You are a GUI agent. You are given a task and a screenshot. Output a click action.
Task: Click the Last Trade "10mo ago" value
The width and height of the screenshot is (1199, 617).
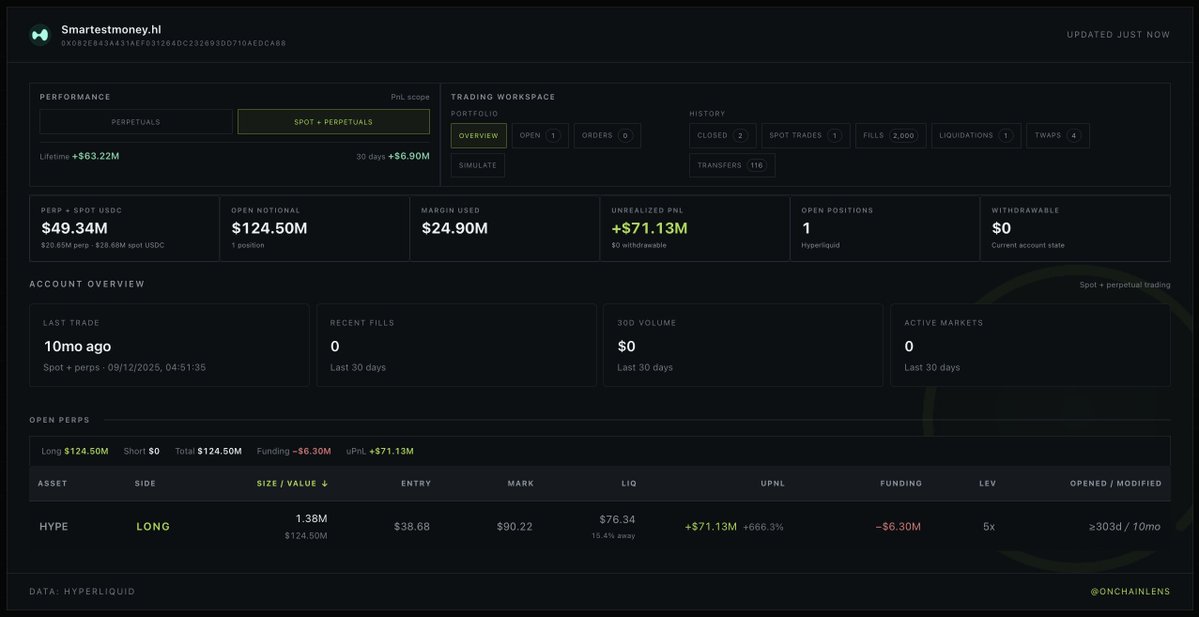77,346
